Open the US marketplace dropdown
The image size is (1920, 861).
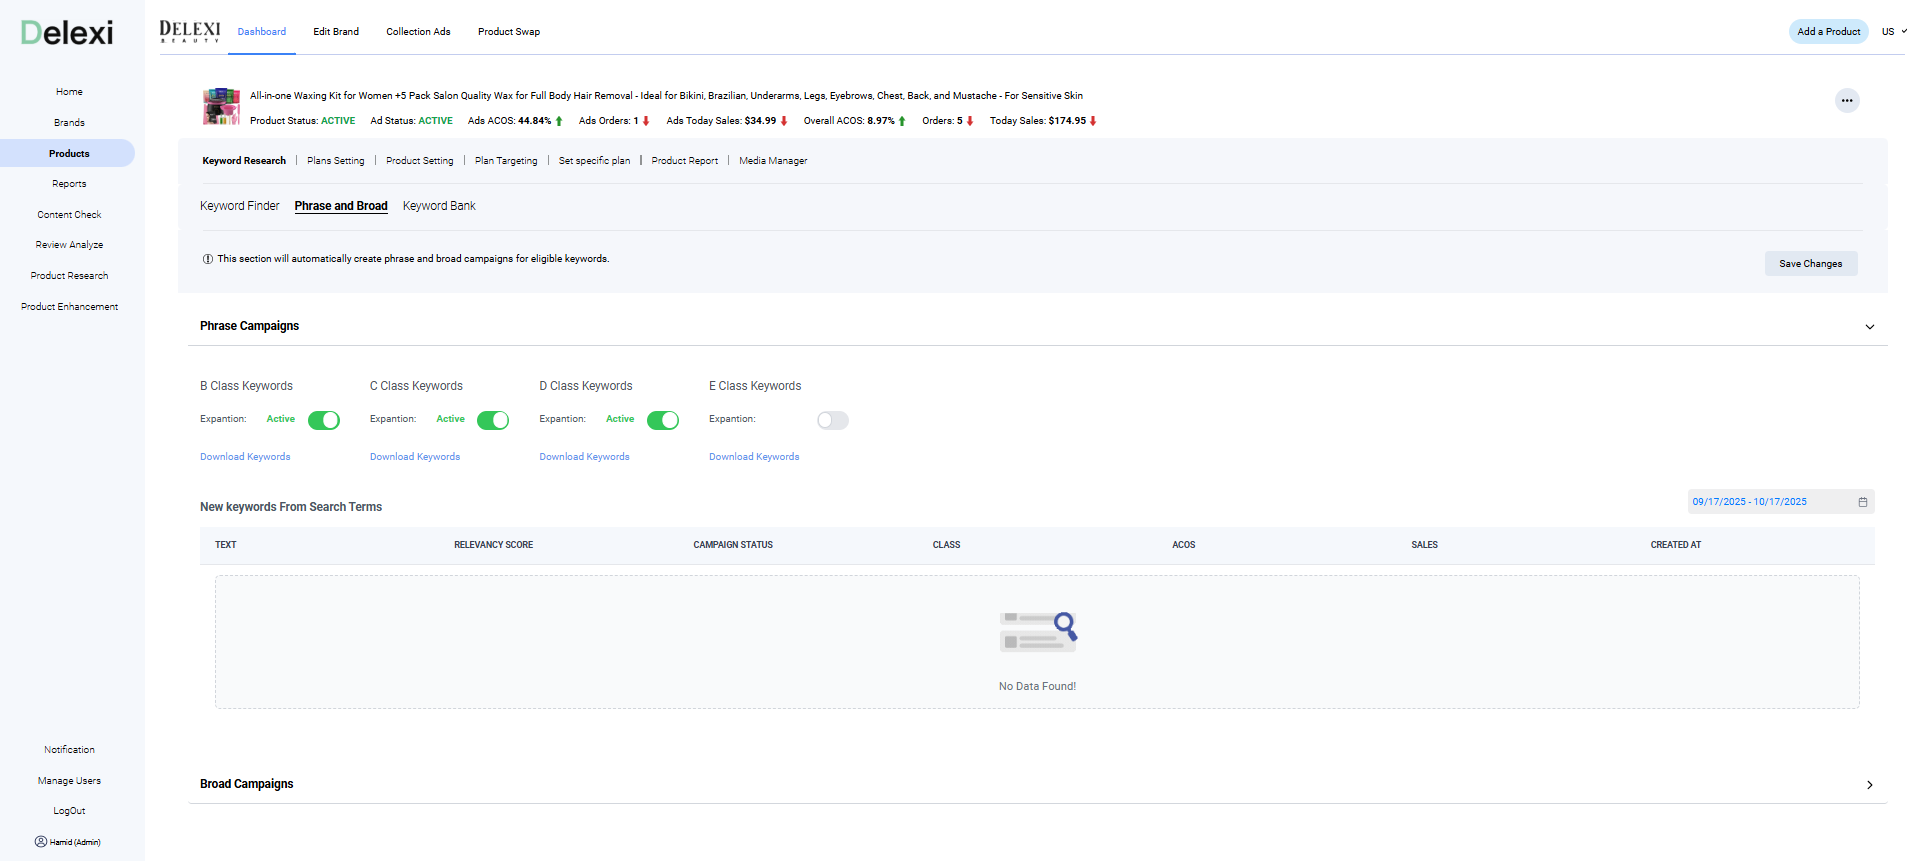pyautogui.click(x=1893, y=32)
